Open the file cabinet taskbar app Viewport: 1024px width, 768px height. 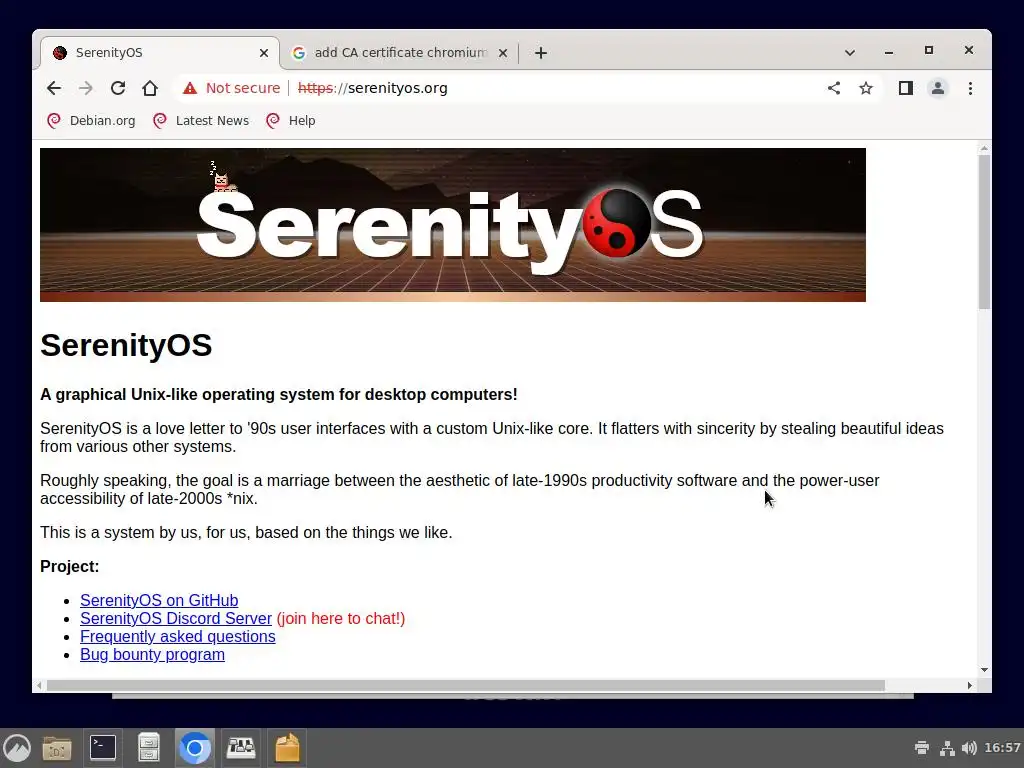148,748
